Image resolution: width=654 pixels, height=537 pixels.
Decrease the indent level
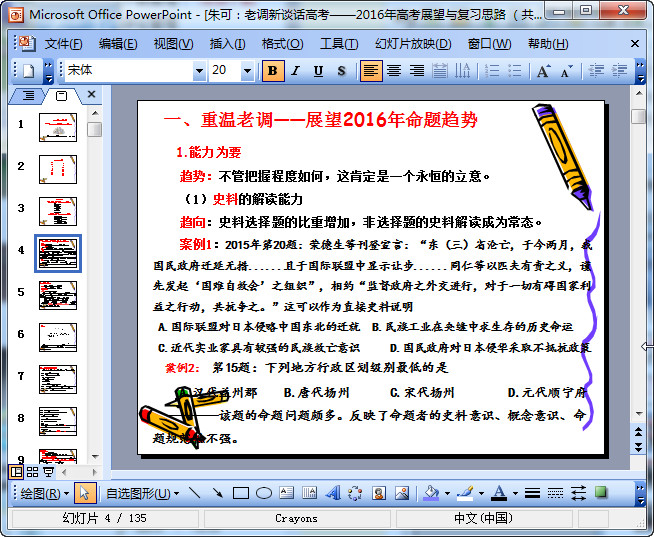[596, 71]
